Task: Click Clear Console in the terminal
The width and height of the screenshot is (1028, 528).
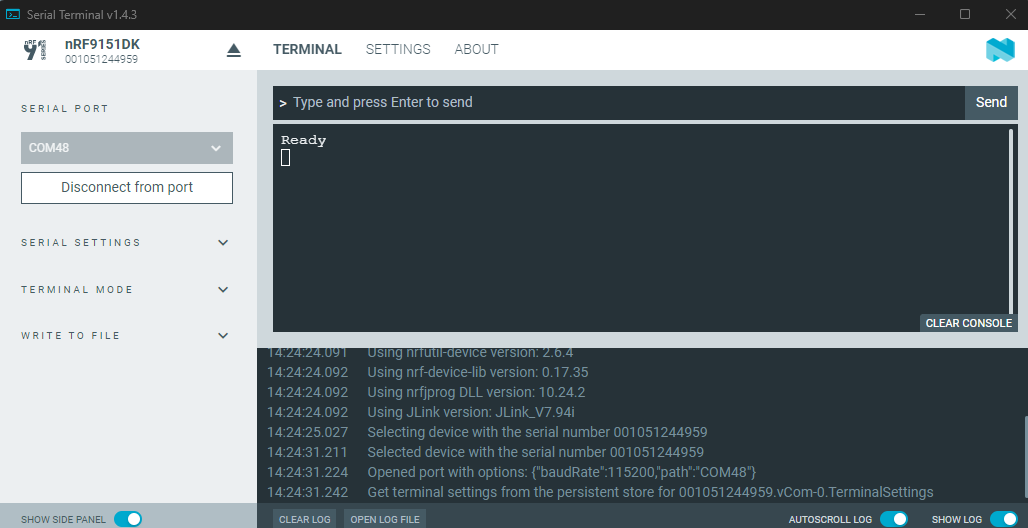Action: coord(968,323)
